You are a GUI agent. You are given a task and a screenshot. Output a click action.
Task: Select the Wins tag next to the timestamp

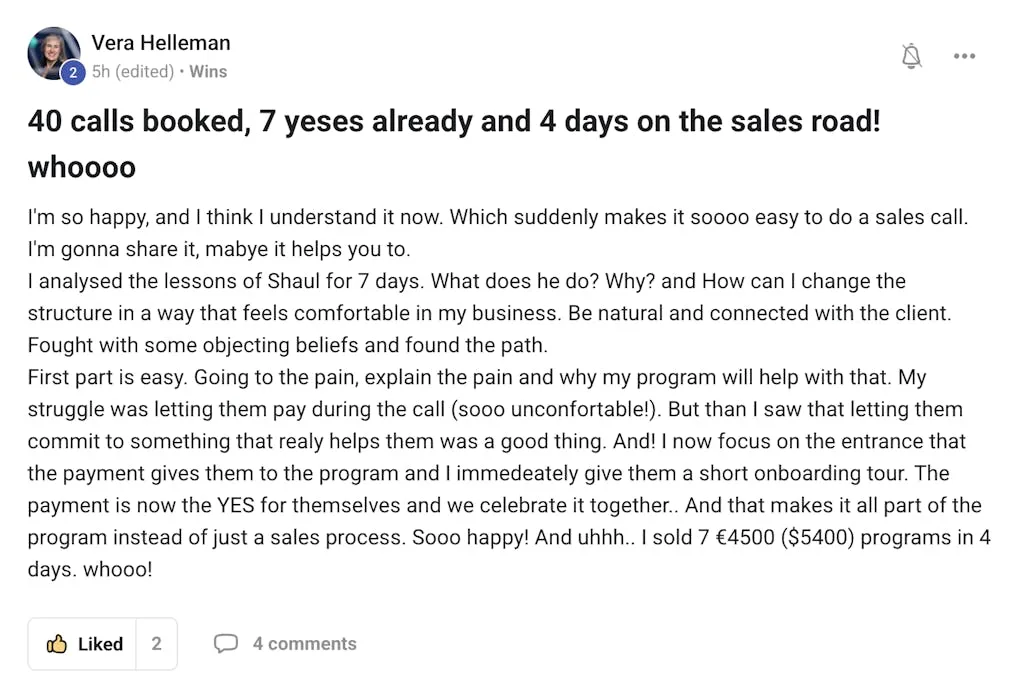click(208, 71)
